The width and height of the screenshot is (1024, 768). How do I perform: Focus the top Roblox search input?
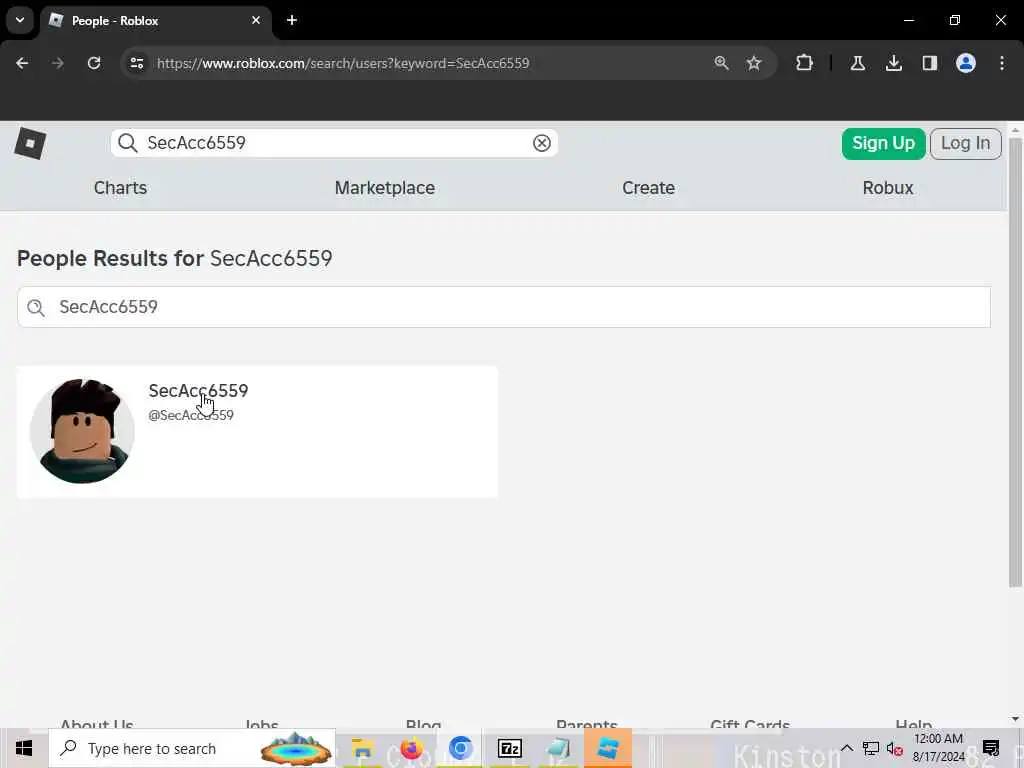334,143
